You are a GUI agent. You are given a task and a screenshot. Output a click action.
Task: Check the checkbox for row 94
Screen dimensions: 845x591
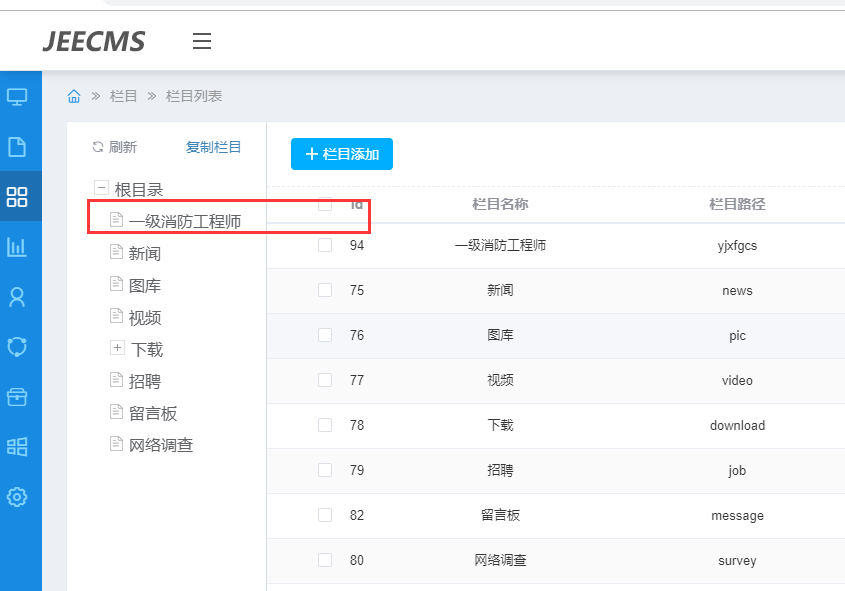point(324,245)
